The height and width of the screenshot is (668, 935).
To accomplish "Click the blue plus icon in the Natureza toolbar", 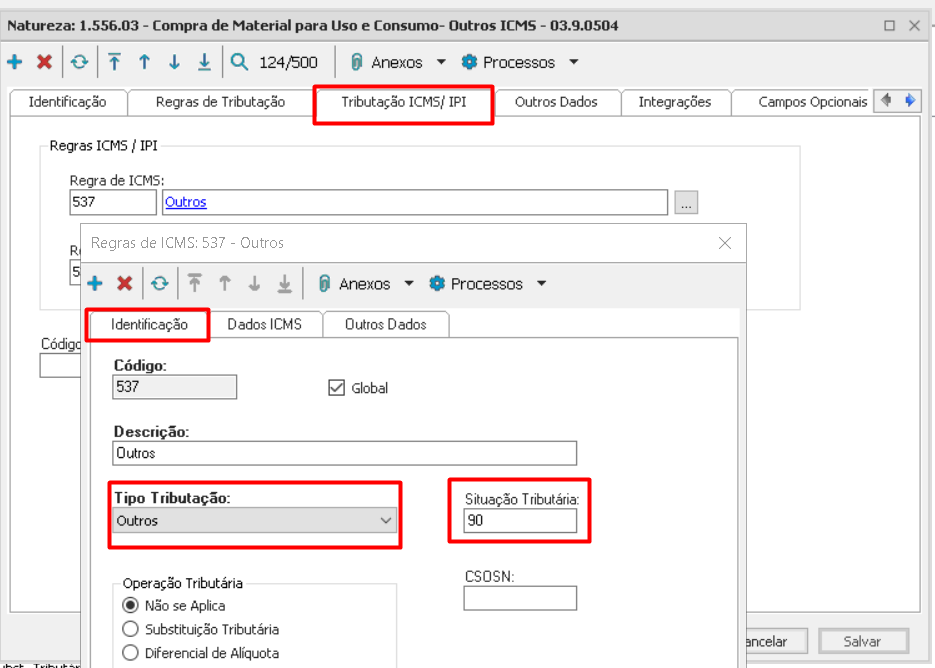I will pos(15,62).
